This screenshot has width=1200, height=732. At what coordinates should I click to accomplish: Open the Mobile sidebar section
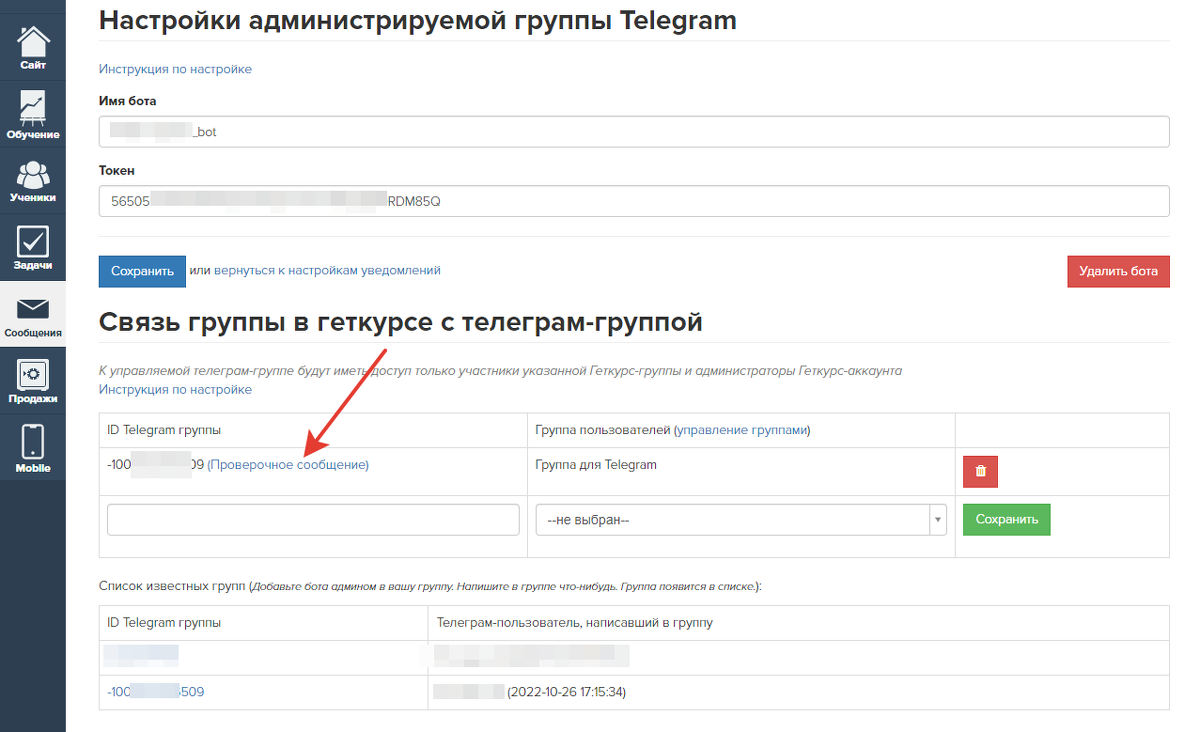33,448
